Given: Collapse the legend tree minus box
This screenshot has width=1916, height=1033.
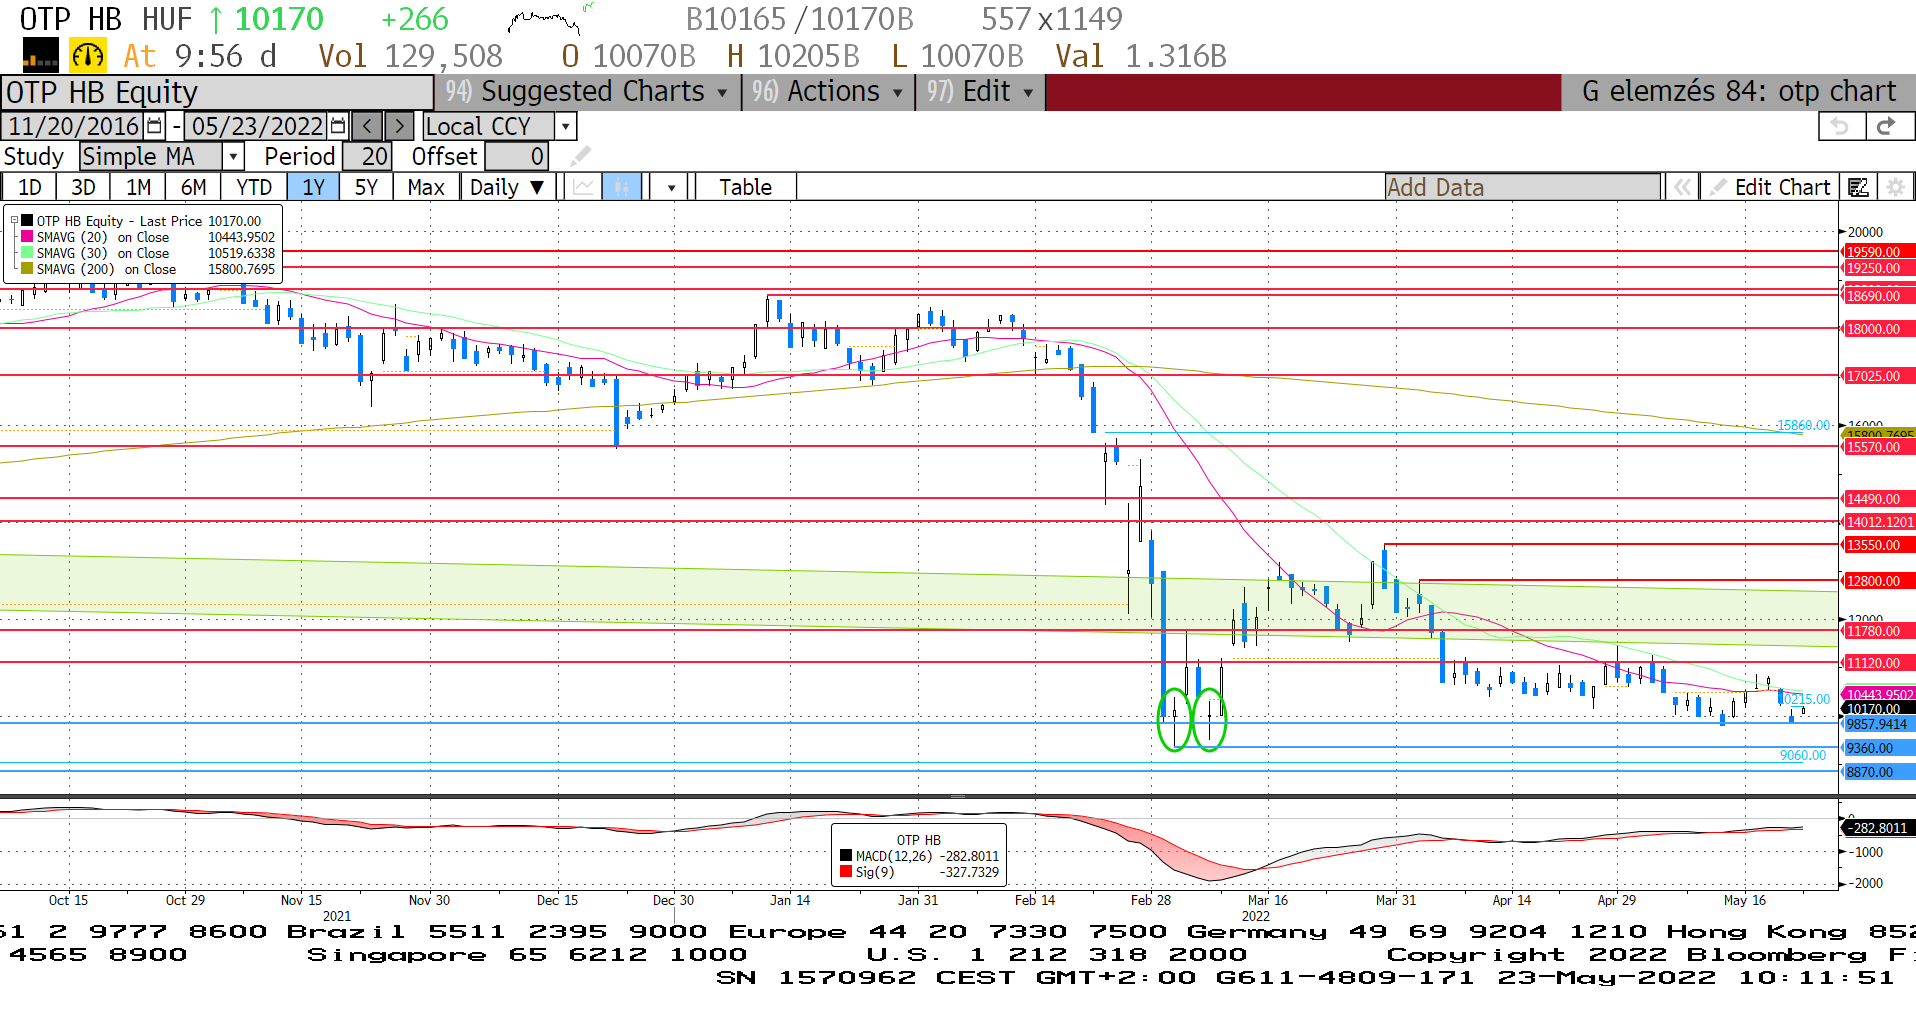Looking at the screenshot, I should pyautogui.click(x=14, y=221).
